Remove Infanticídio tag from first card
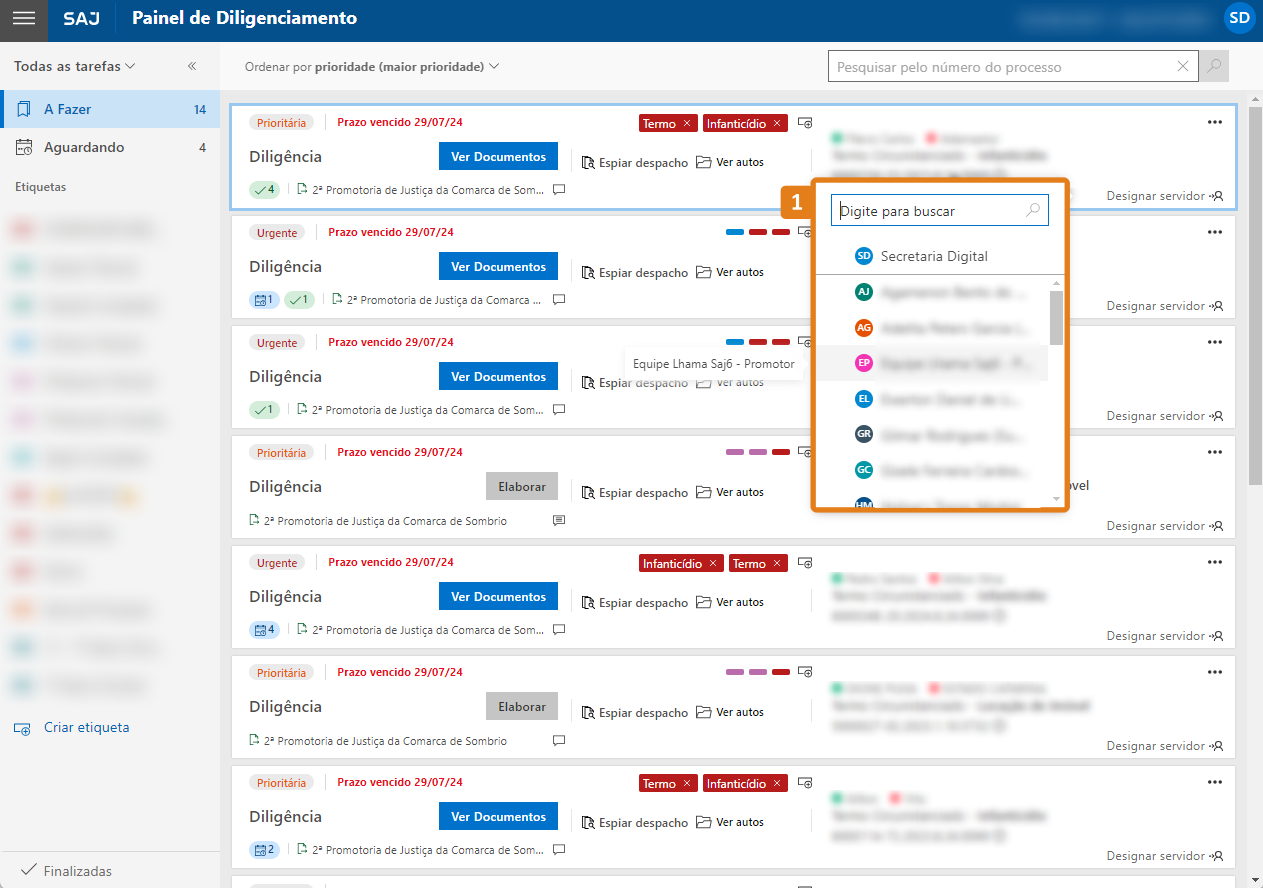 [x=777, y=123]
